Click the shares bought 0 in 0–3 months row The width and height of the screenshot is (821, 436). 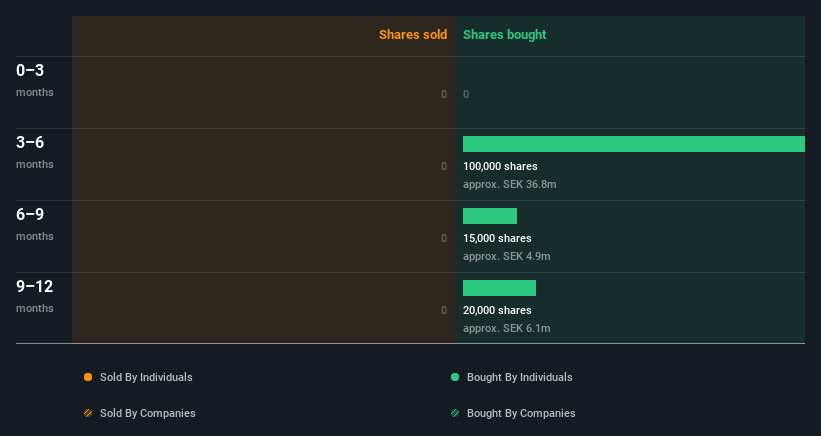[466, 94]
